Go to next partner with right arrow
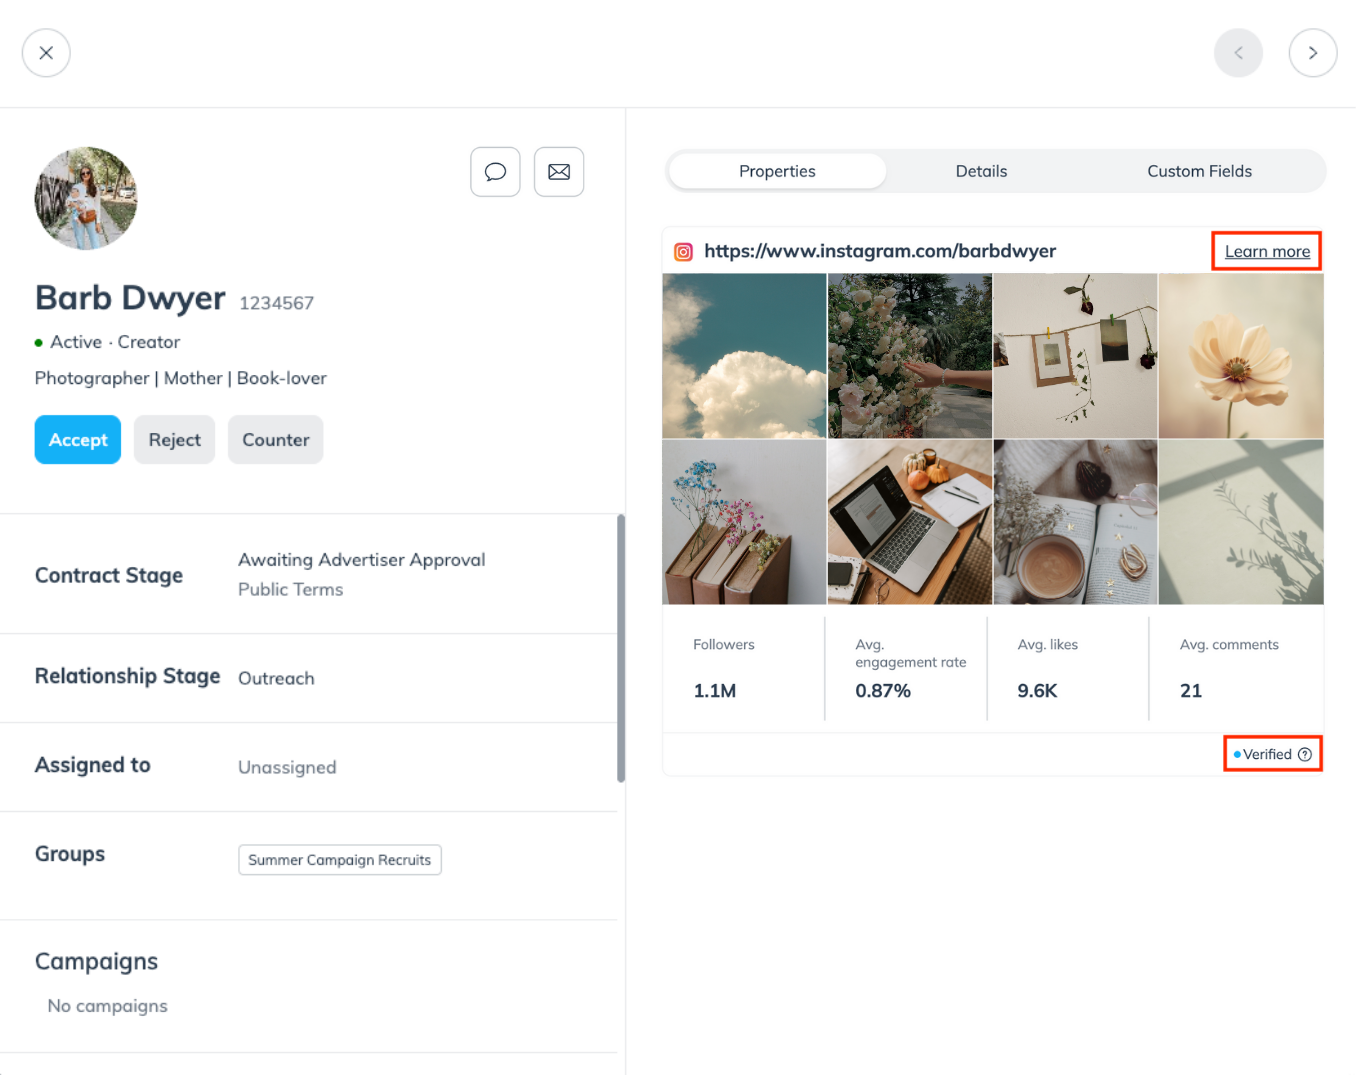1358x1080 pixels. (x=1312, y=53)
